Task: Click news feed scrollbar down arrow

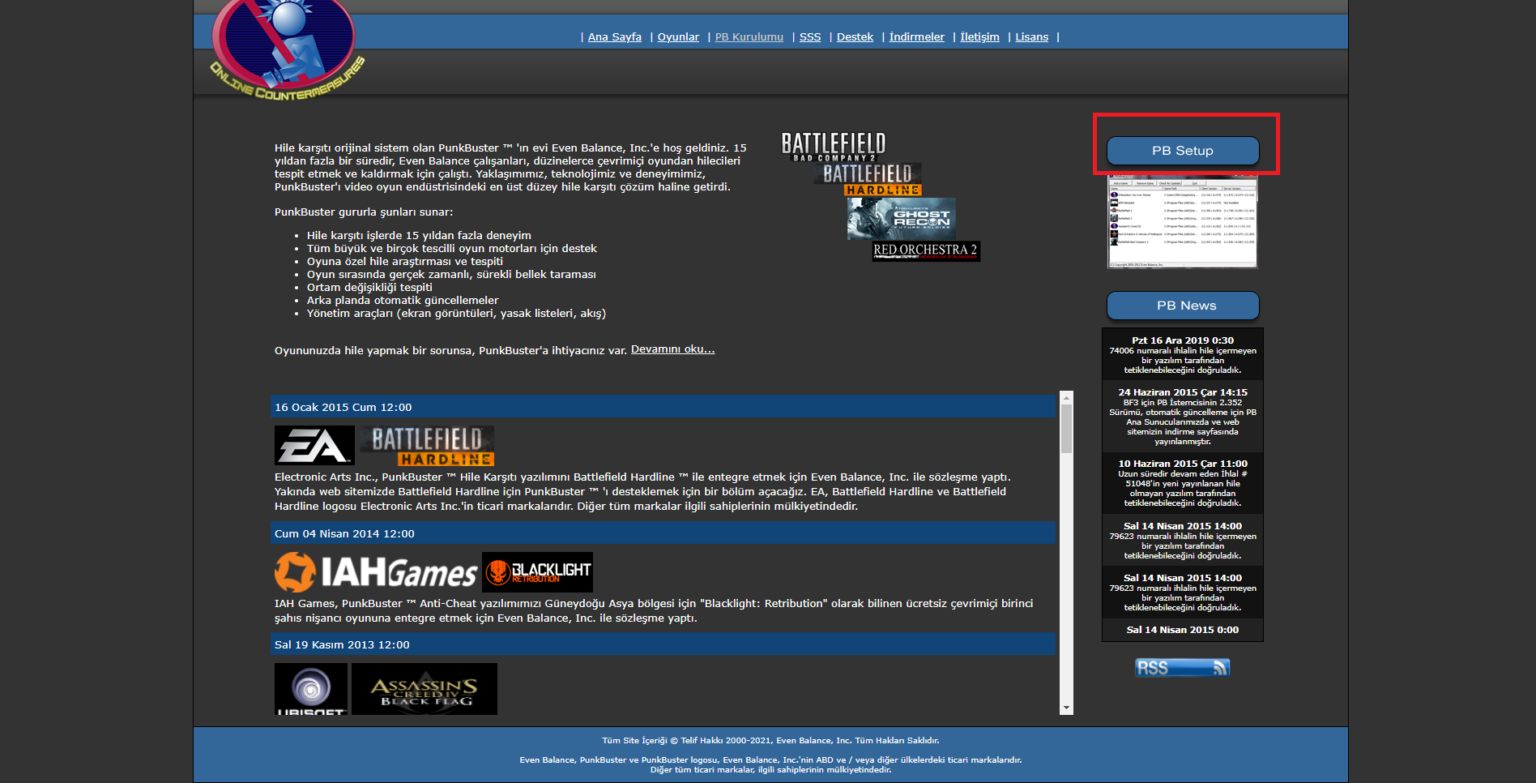Action: pyautogui.click(x=1066, y=707)
